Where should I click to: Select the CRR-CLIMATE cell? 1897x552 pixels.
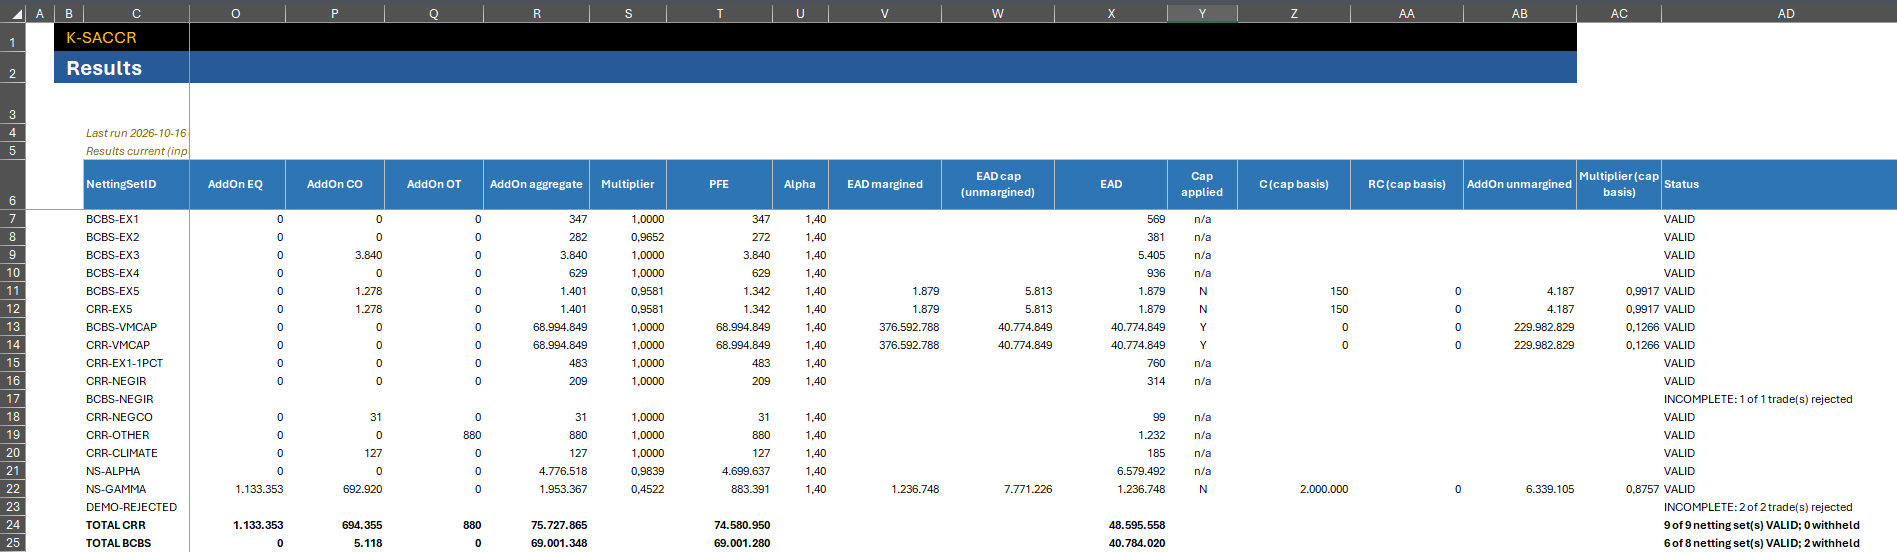click(136, 453)
